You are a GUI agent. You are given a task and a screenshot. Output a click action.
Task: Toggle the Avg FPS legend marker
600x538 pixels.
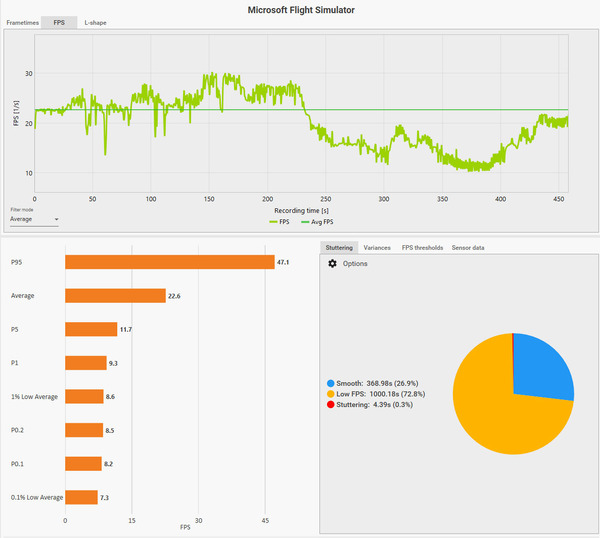[x=305, y=222]
